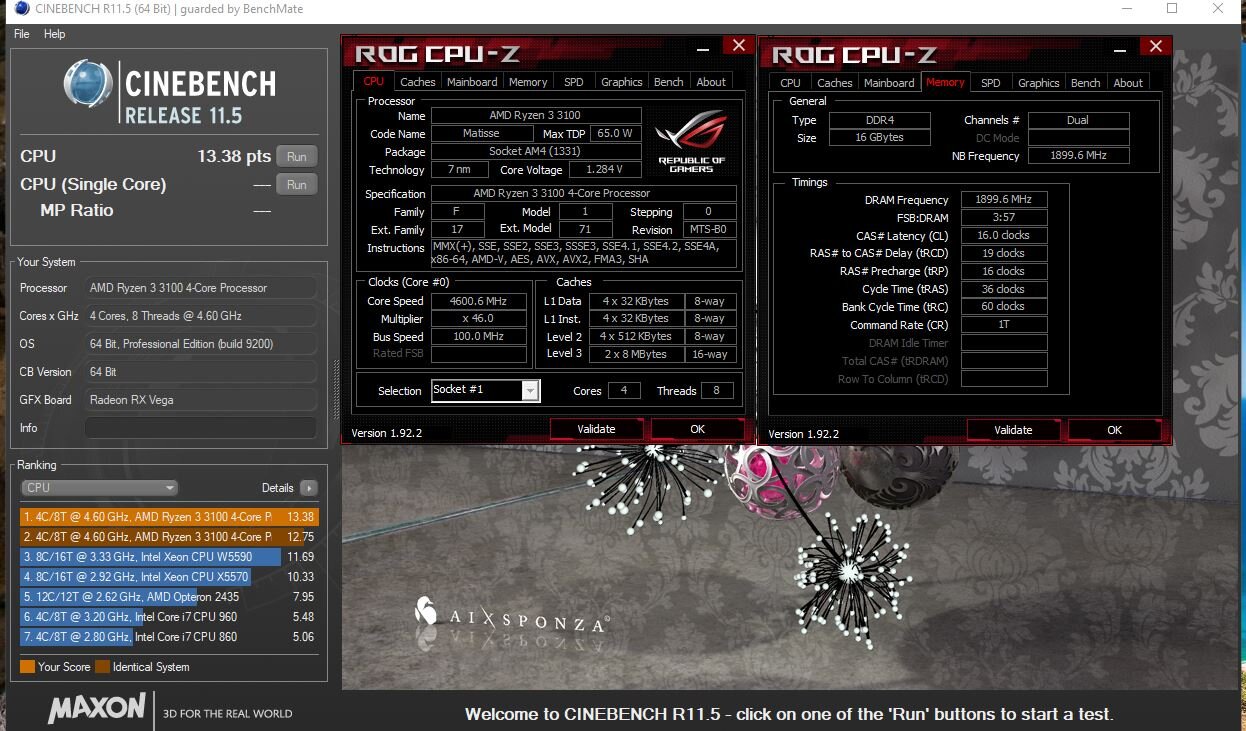
Task: Select the AMD Opteron 2435 ranking row
Action: point(169,597)
